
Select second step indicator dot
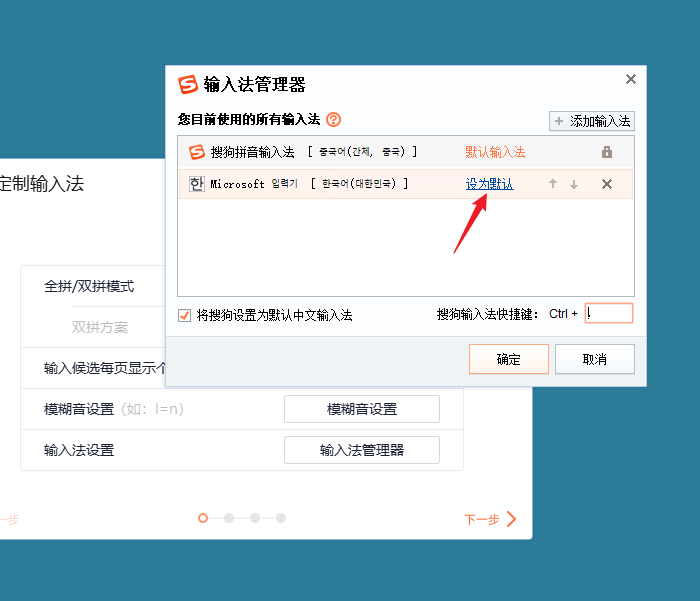point(229,518)
